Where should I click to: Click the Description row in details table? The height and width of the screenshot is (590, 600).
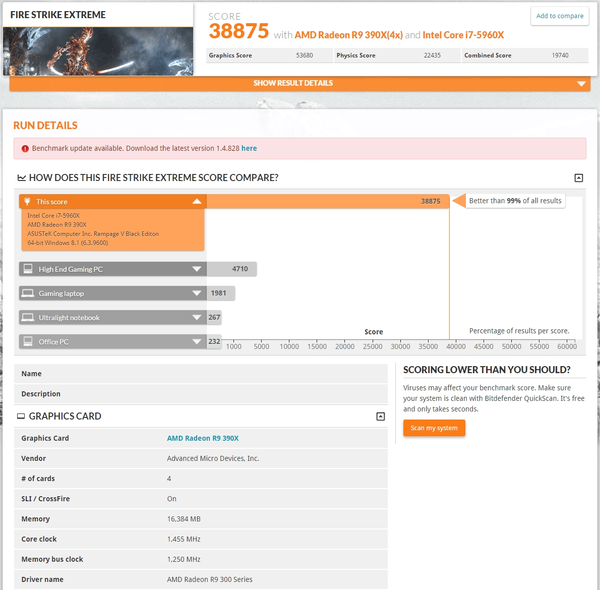tap(201, 394)
